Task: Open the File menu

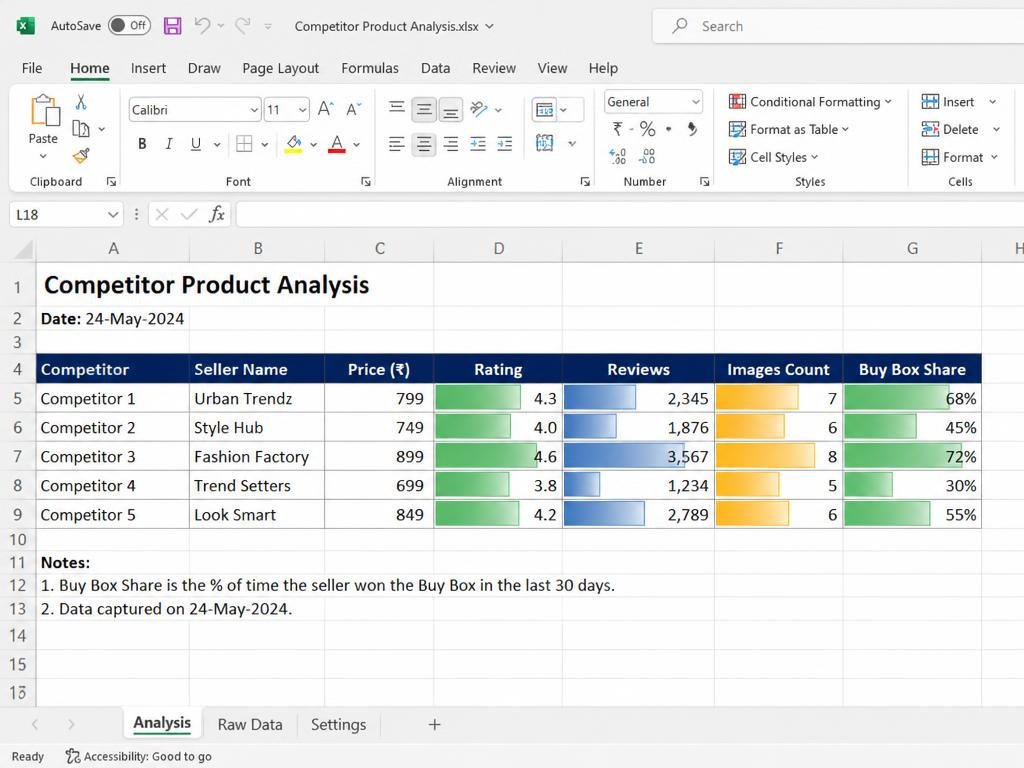Action: (x=31, y=68)
